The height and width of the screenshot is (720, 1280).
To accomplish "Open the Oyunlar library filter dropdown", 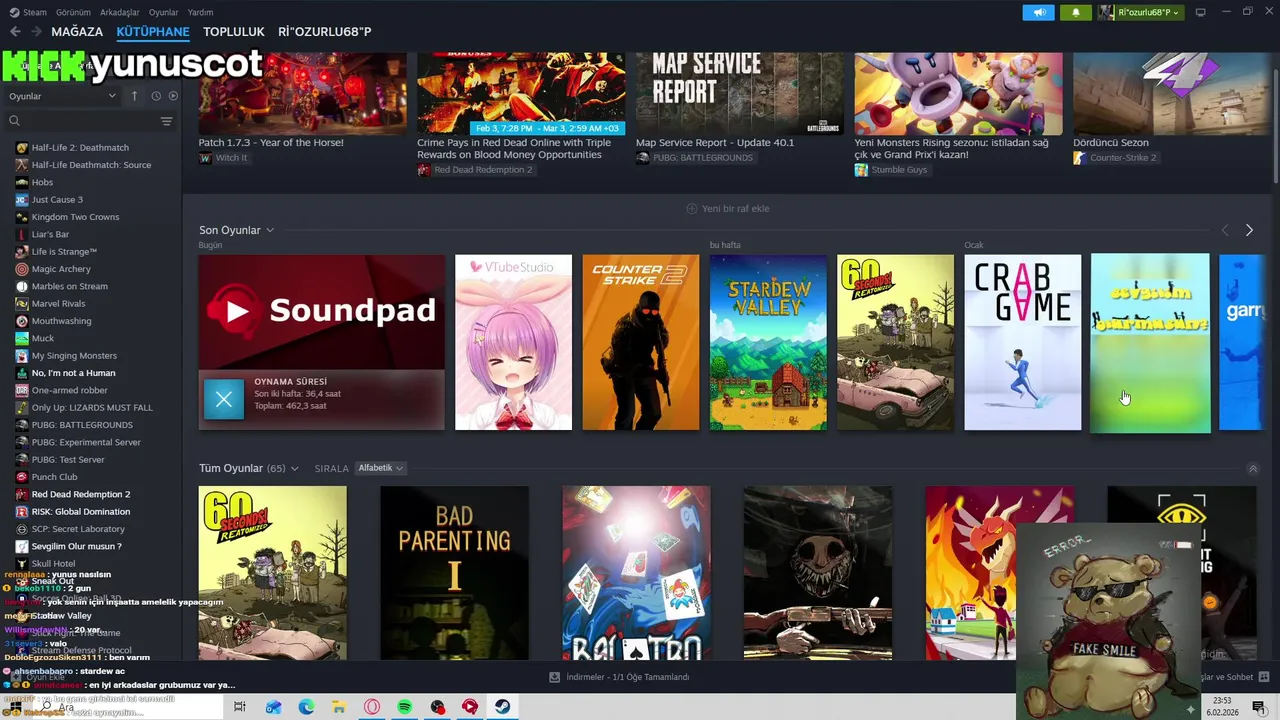I will point(63,96).
